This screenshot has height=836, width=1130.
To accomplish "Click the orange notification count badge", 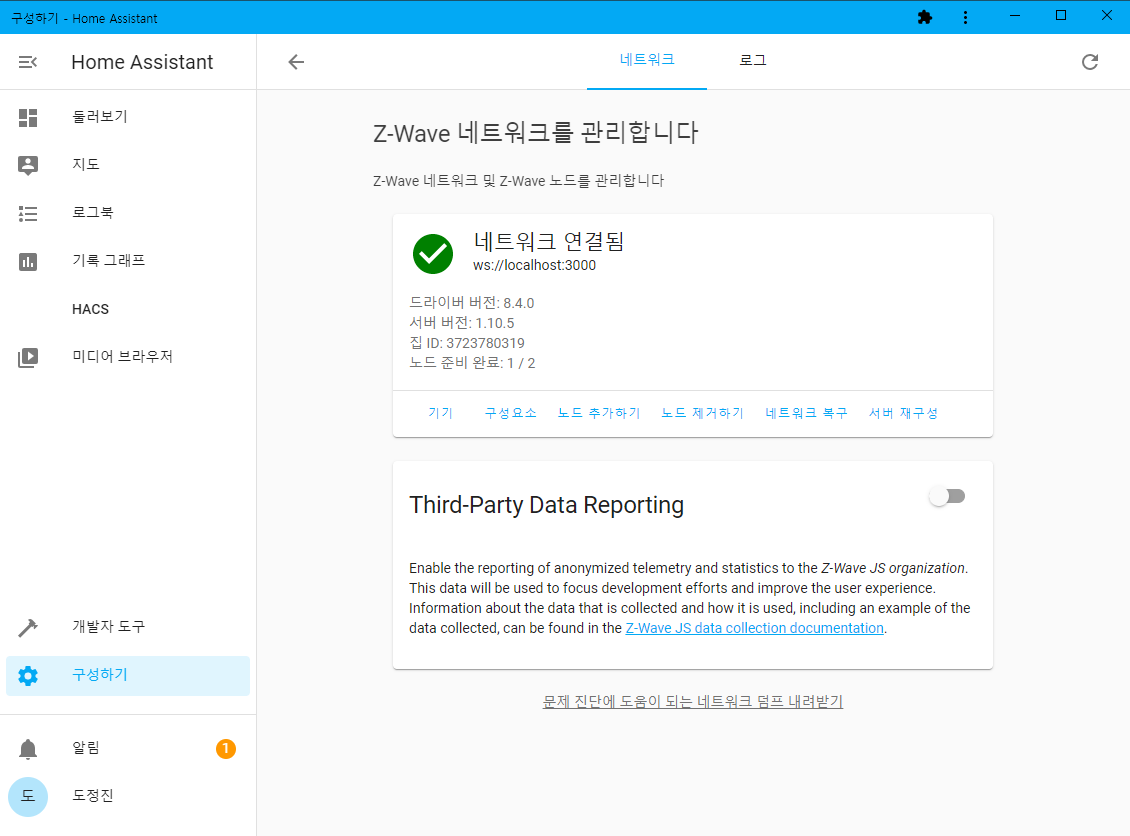I will (226, 749).
